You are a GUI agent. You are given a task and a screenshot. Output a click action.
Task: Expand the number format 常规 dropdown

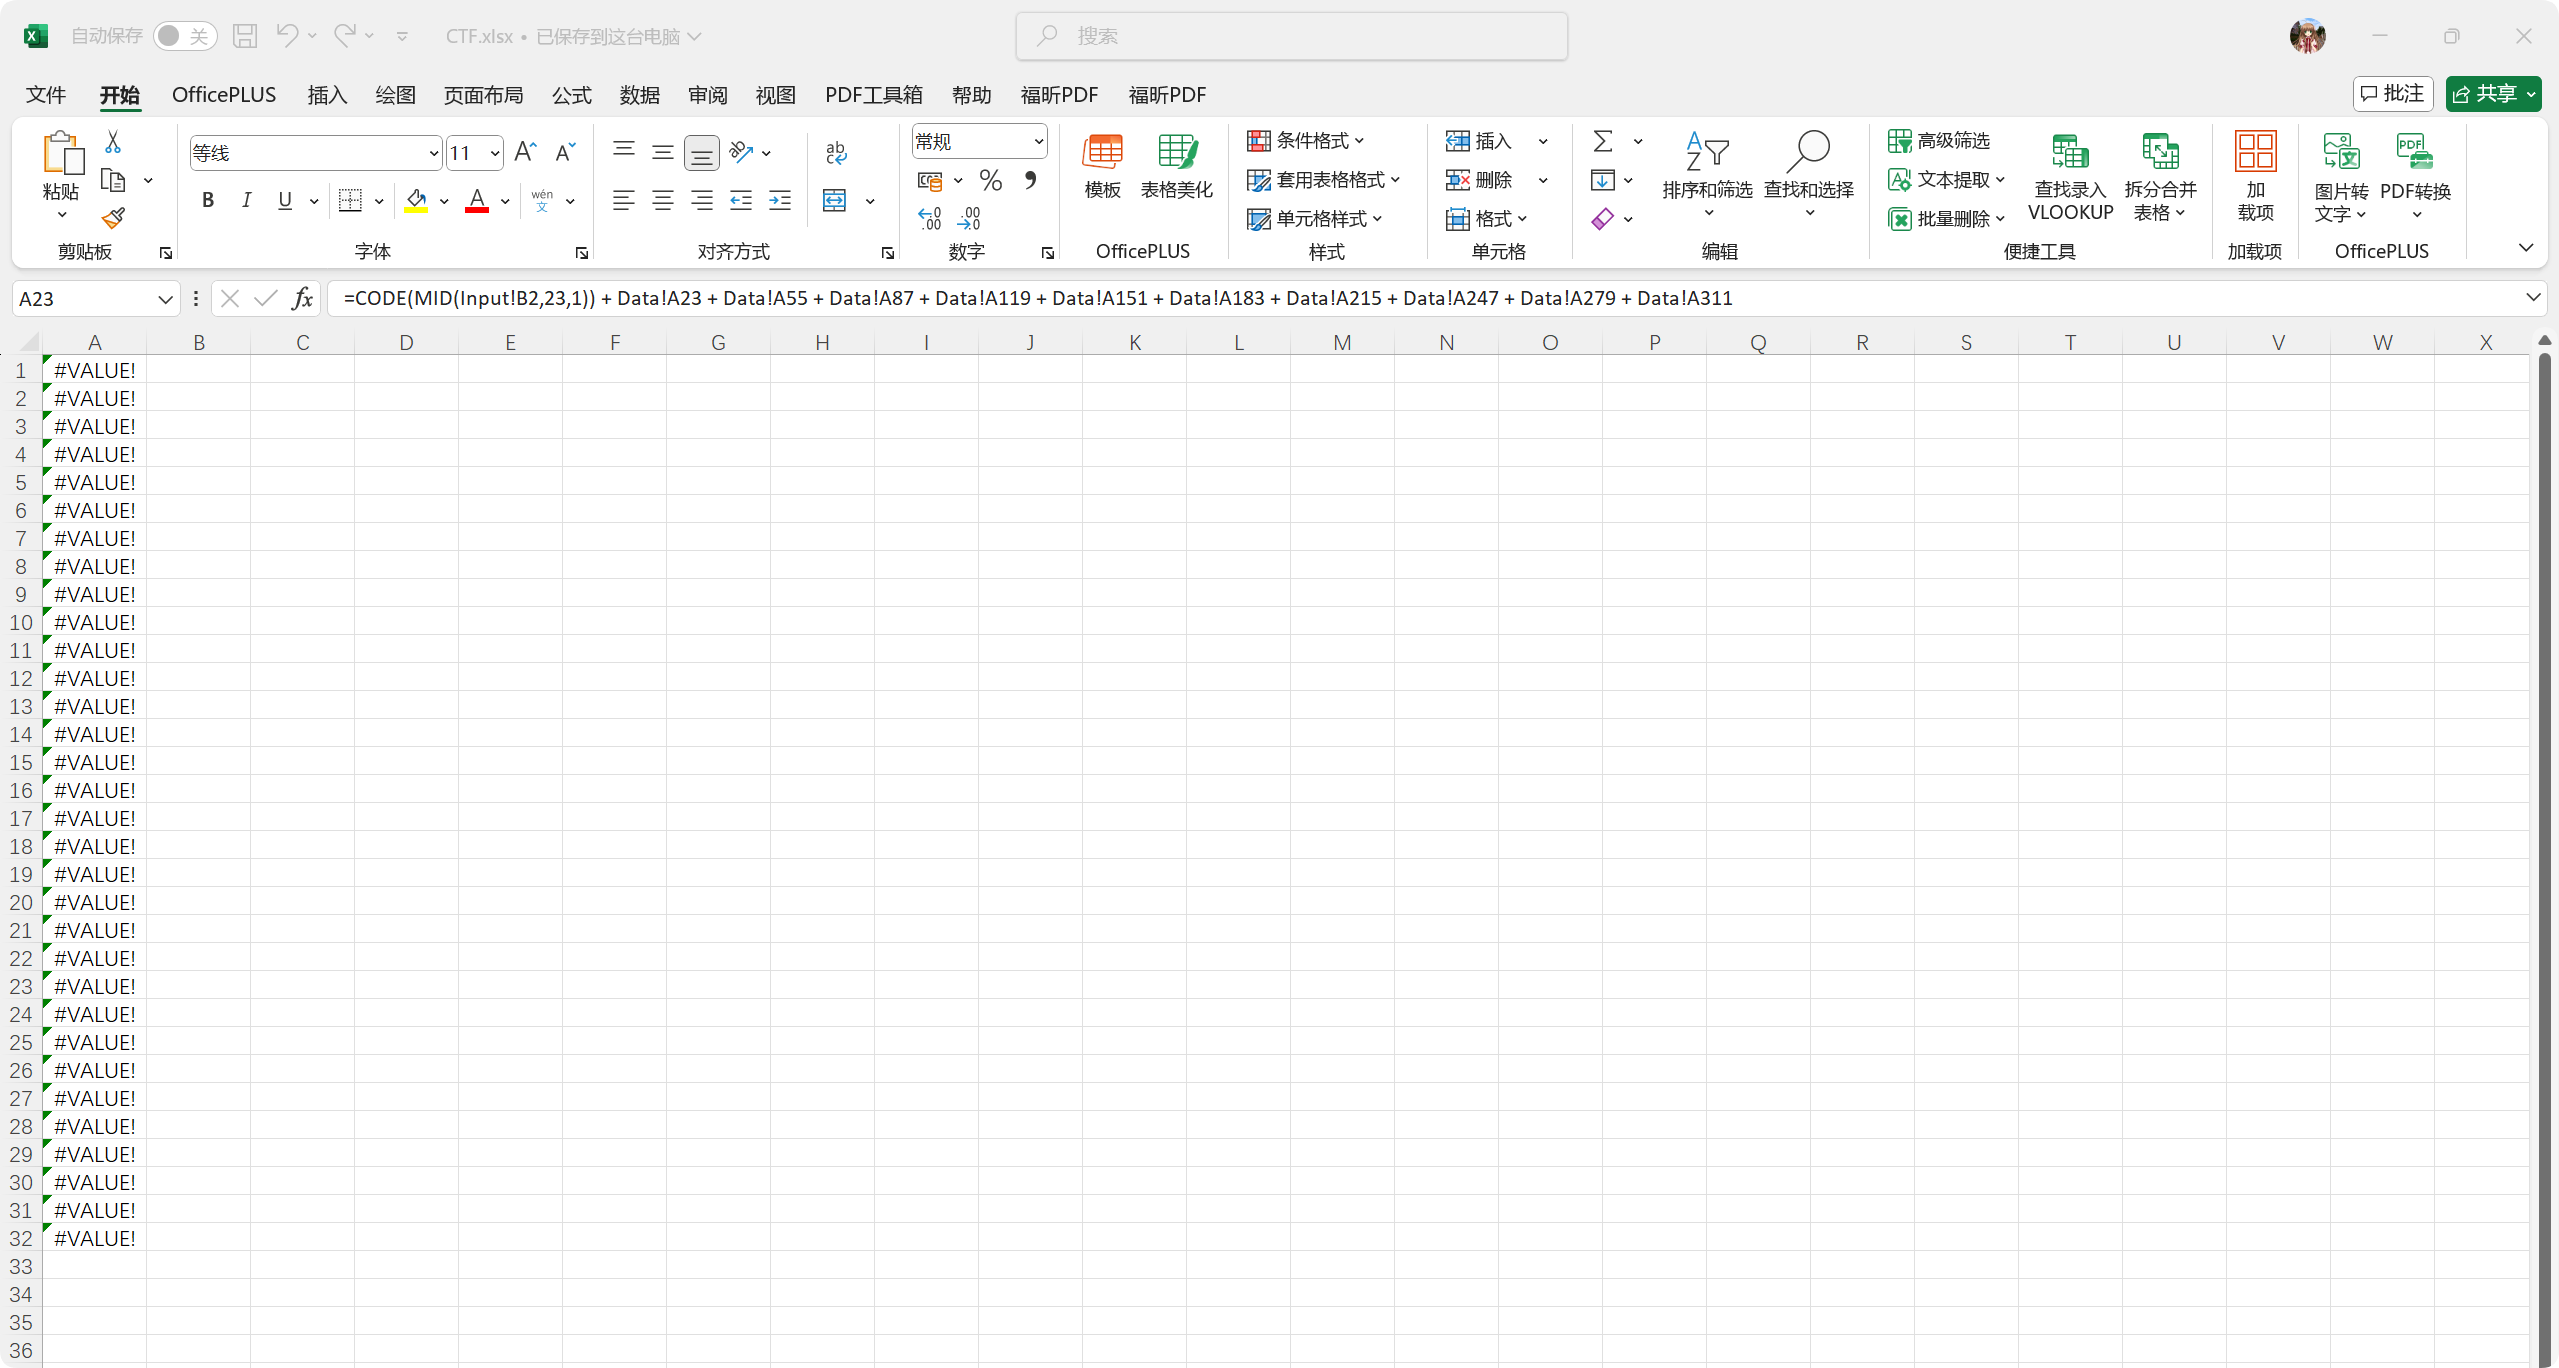point(1038,142)
